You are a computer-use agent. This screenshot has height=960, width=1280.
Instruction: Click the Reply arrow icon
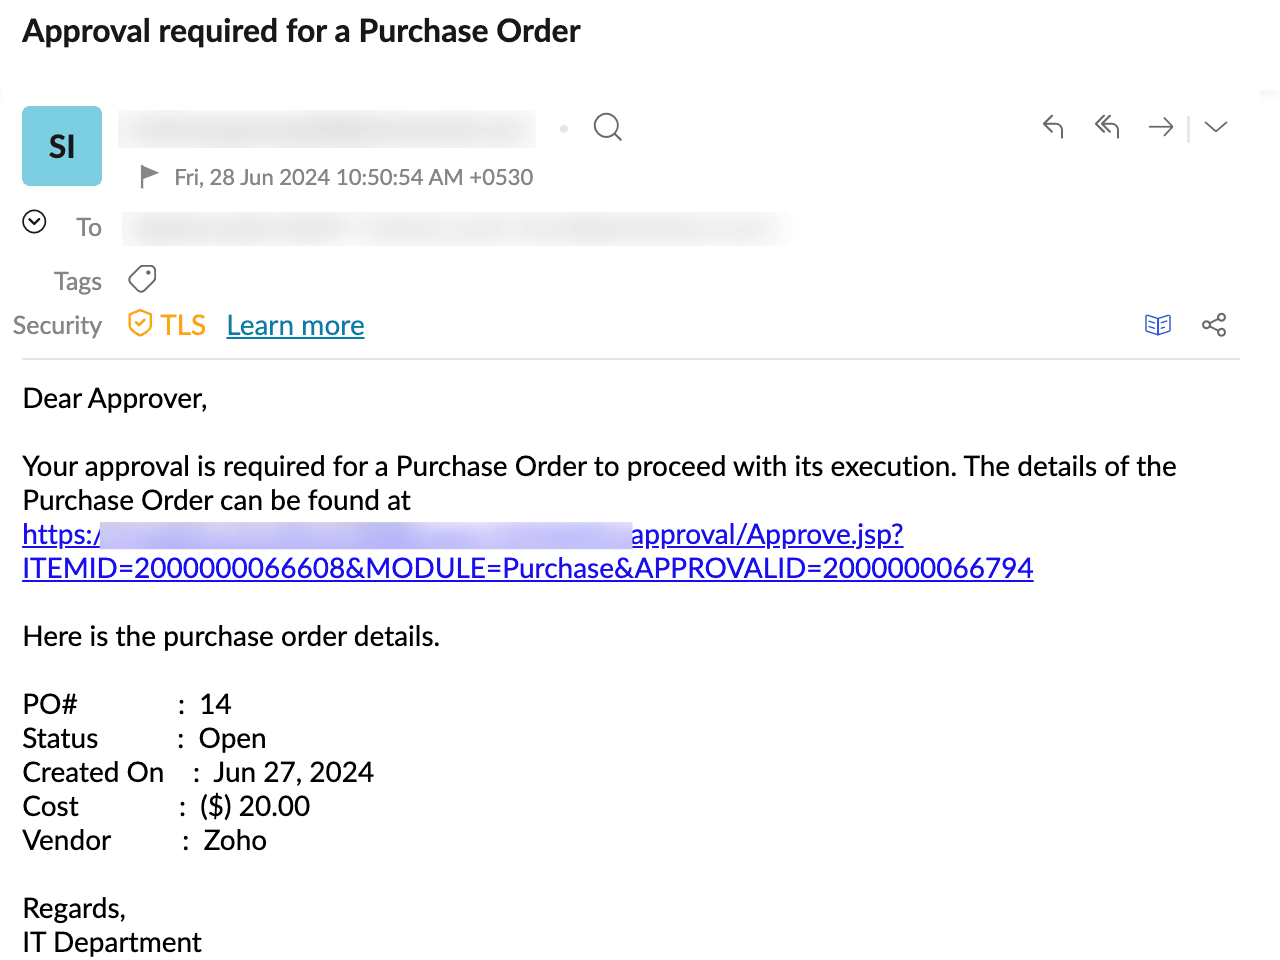1053,126
